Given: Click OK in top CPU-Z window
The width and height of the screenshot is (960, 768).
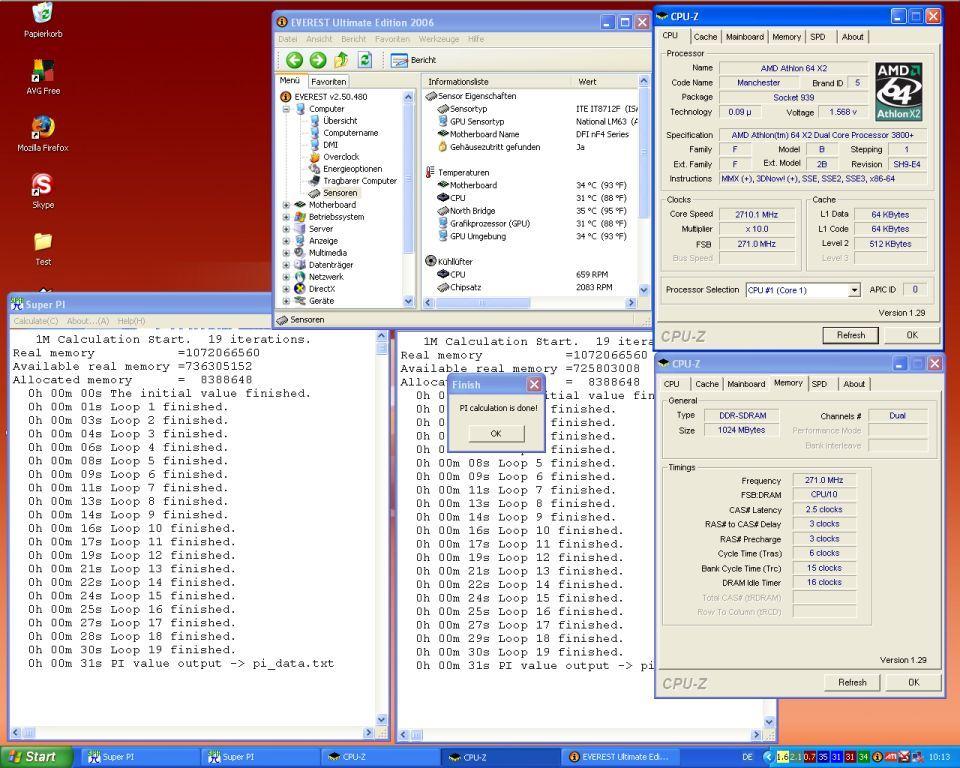Looking at the screenshot, I should point(912,336).
